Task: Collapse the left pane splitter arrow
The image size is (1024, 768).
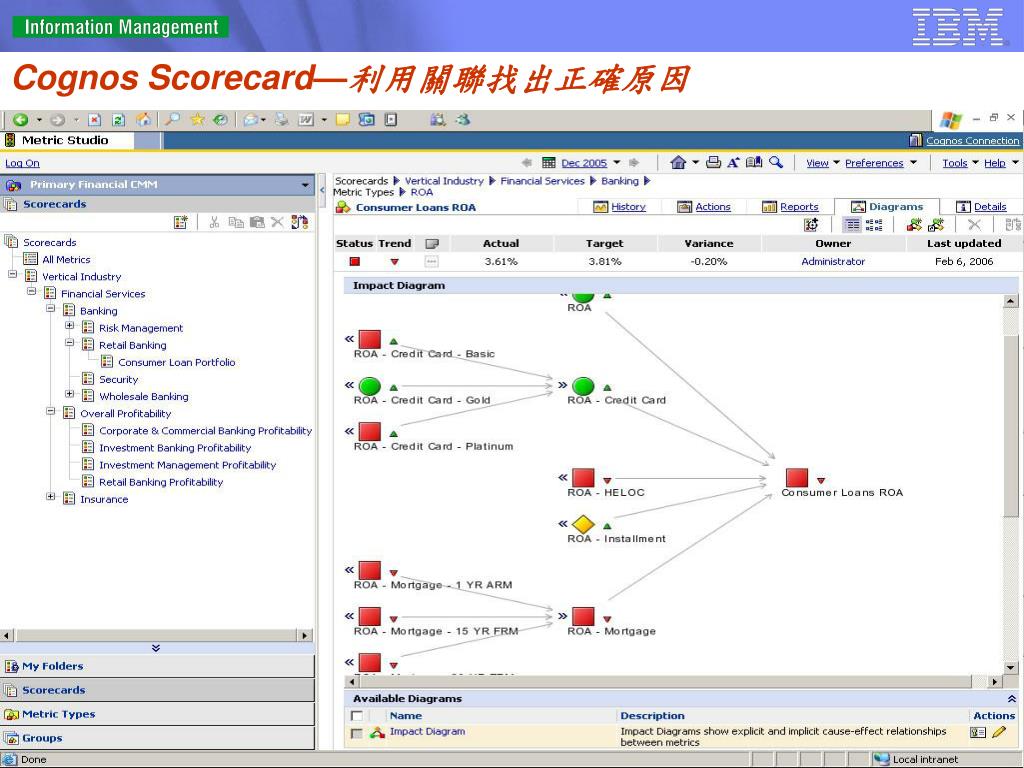Action: 322,190
